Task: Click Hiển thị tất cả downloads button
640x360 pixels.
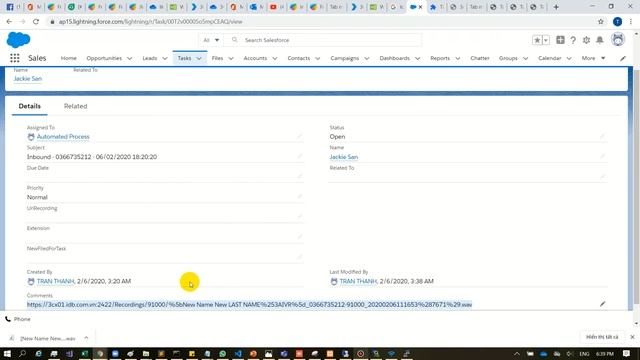Action: (x=602, y=337)
